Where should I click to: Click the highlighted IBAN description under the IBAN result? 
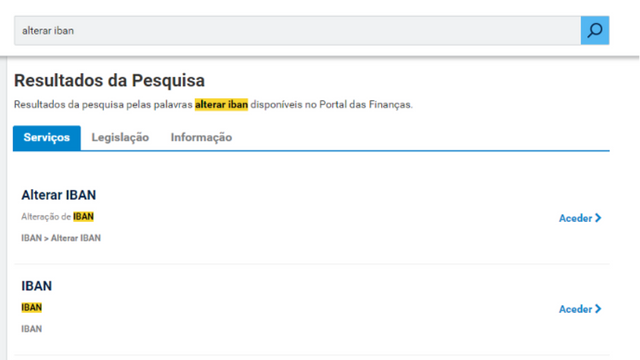click(31, 307)
